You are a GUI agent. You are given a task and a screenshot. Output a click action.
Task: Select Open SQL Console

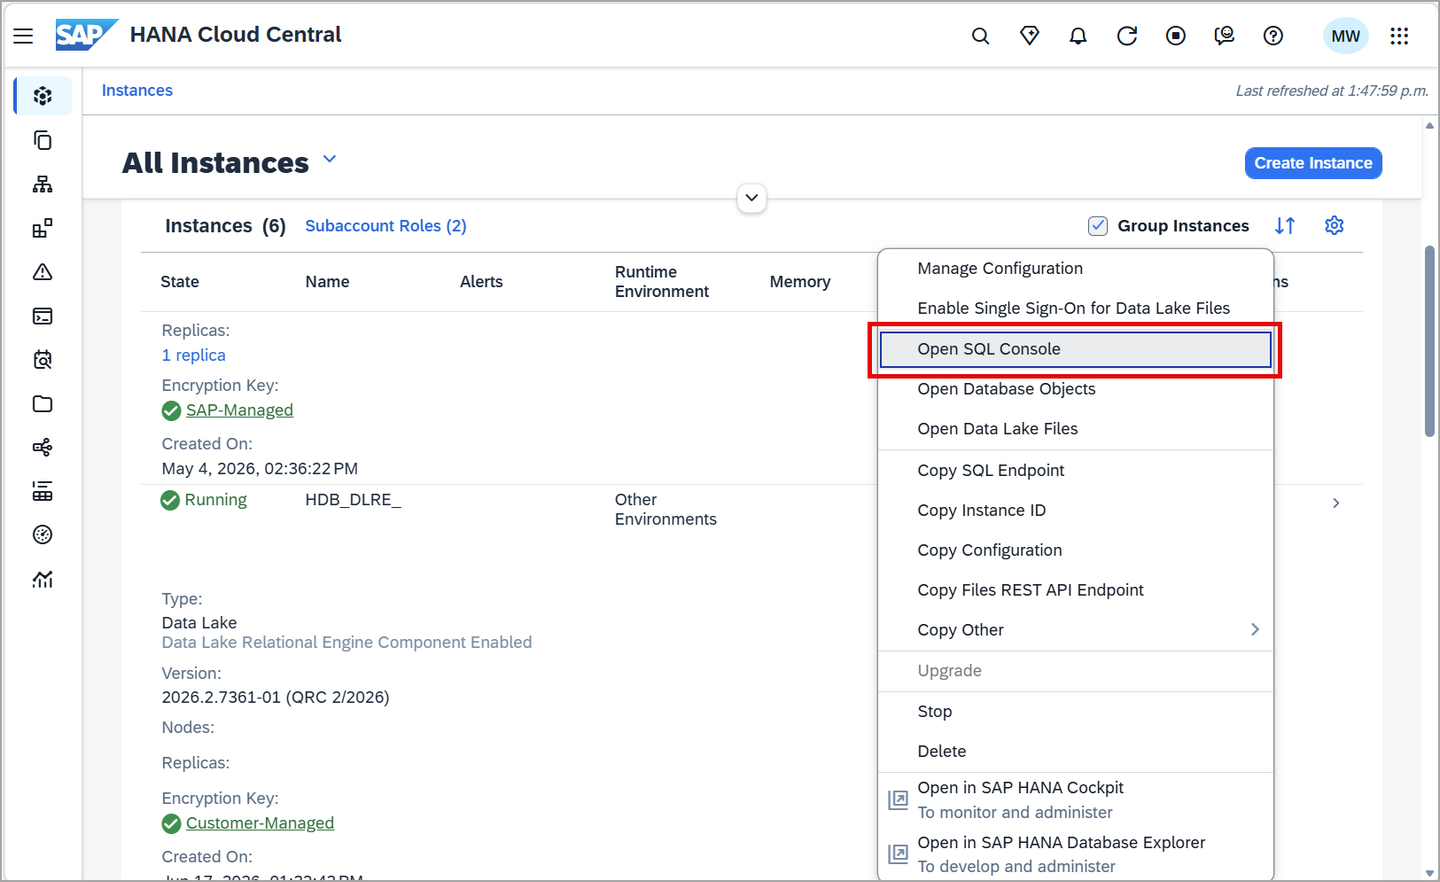1076,349
